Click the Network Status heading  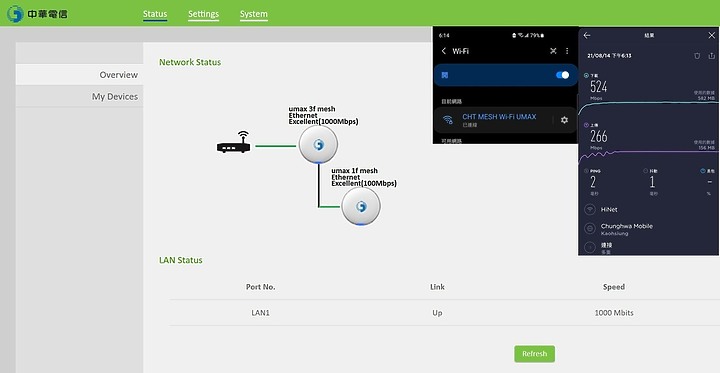(190, 62)
